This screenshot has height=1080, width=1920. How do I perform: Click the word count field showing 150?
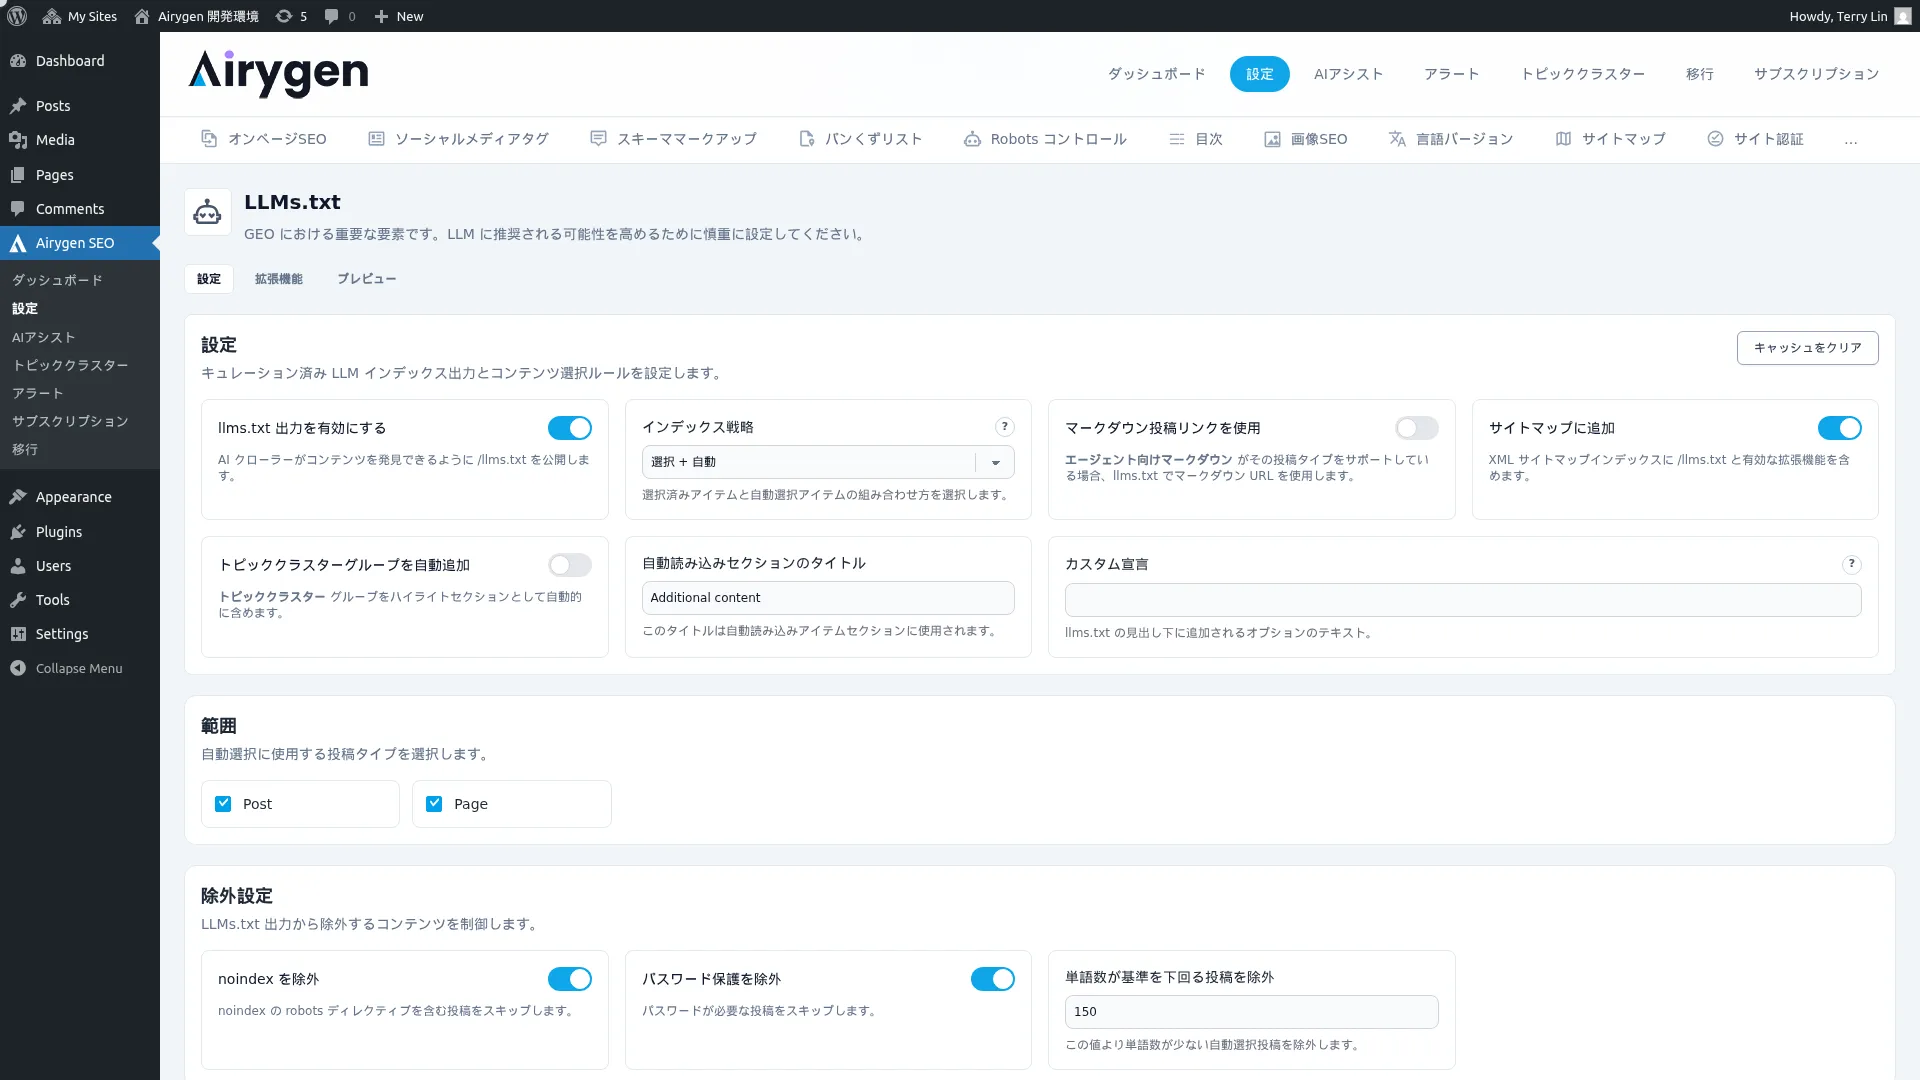pyautogui.click(x=1251, y=1012)
